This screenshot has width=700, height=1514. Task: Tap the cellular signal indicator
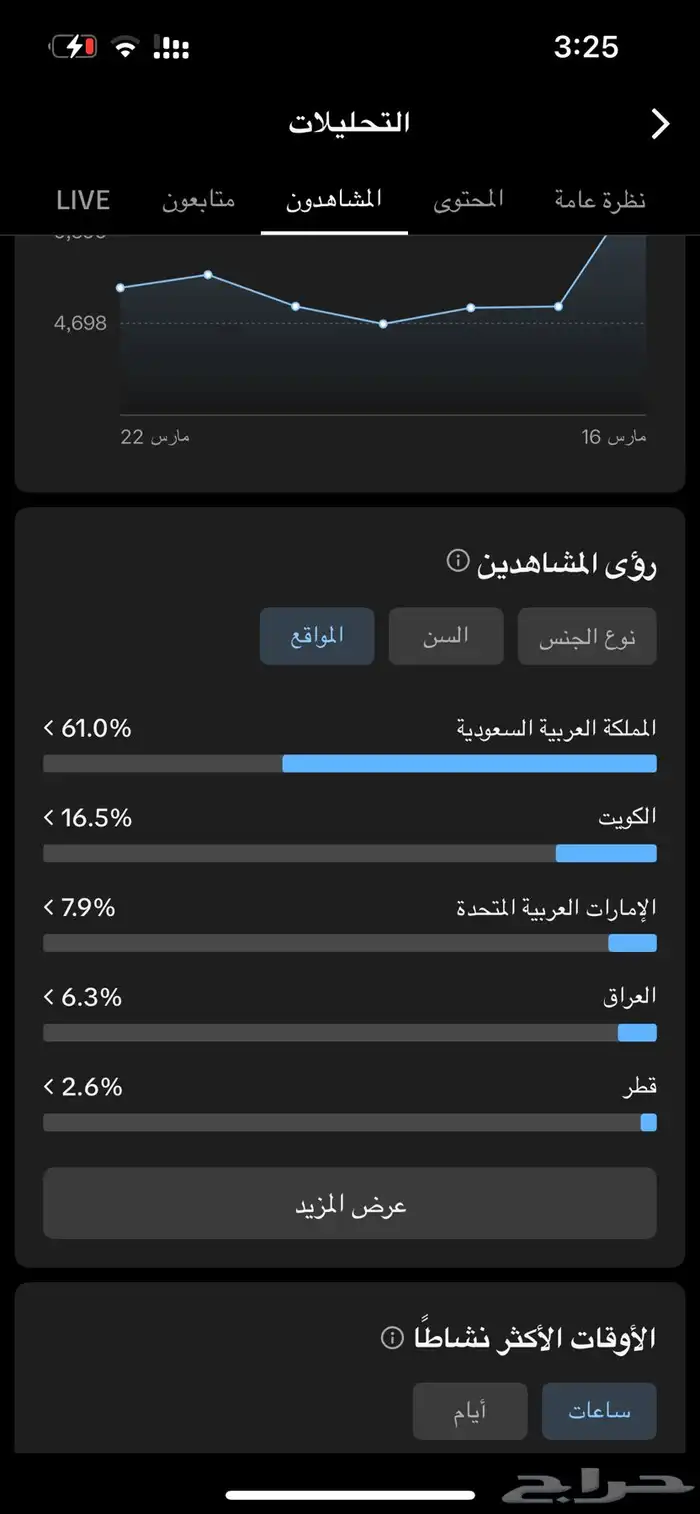pyautogui.click(x=171, y=47)
